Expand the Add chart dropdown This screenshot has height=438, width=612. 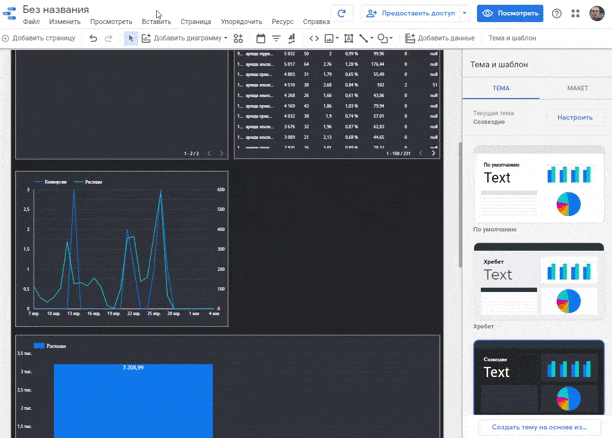[x=226, y=38]
